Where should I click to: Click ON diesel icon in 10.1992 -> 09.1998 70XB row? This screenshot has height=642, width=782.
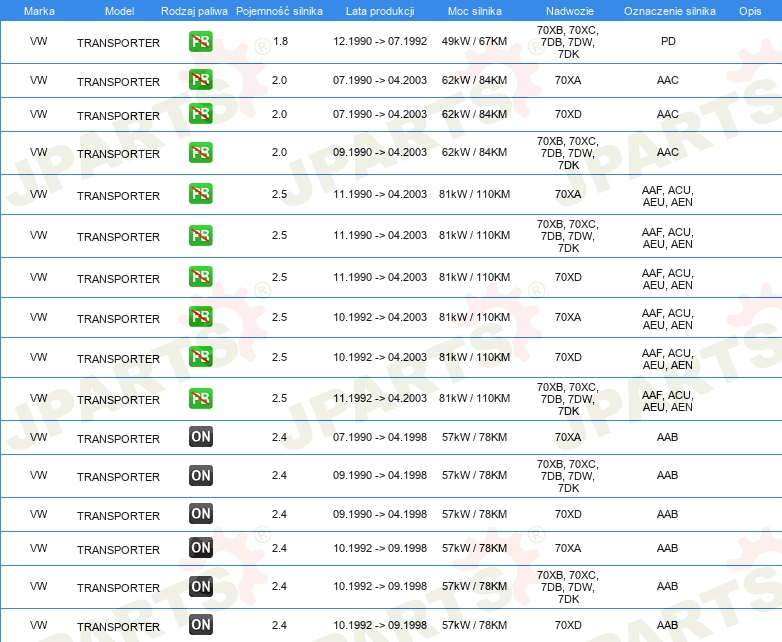click(201, 586)
